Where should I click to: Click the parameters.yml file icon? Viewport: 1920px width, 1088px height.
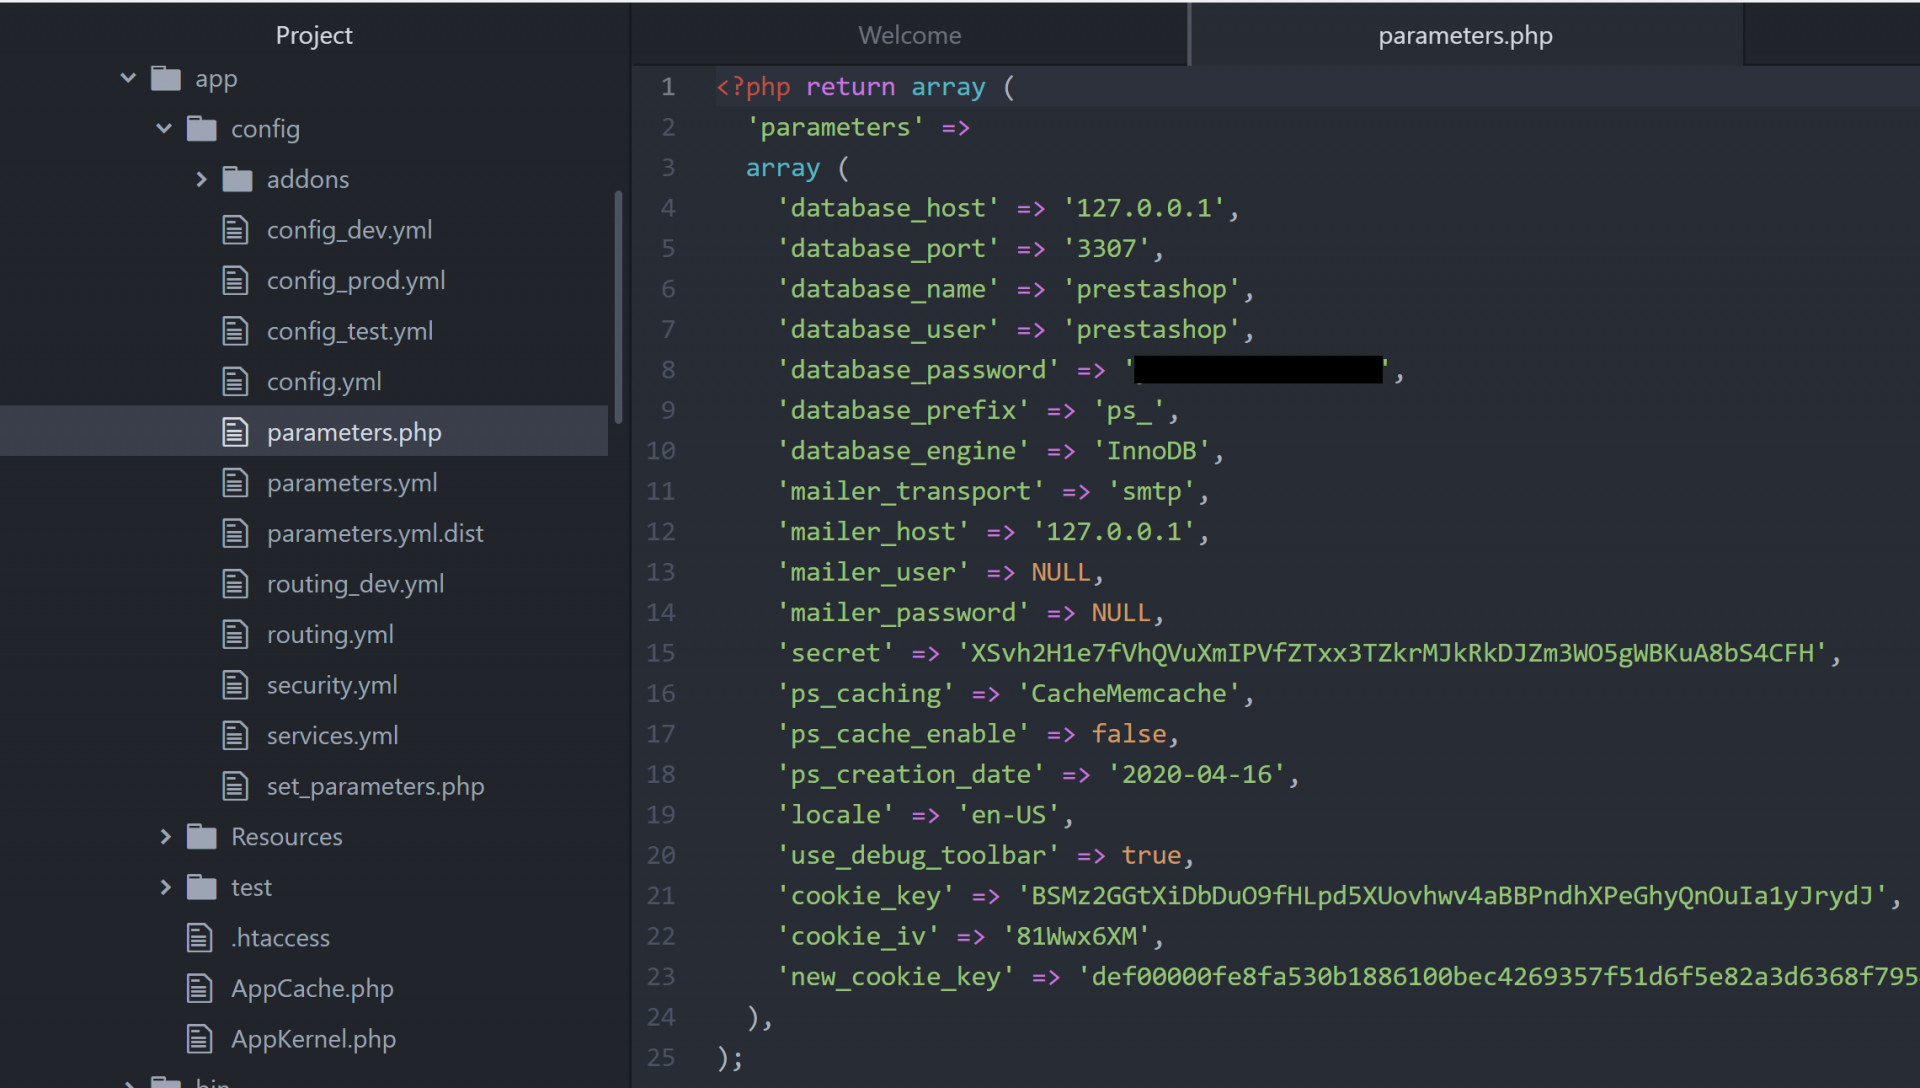point(235,483)
